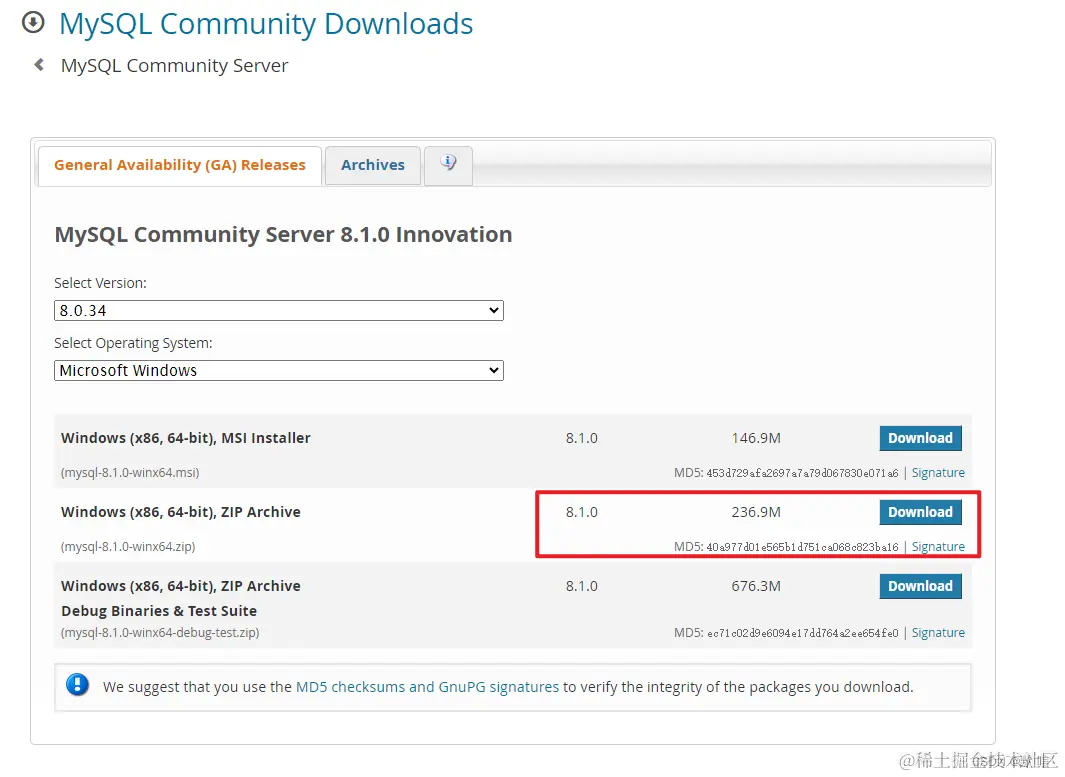Open Signature link for mysql-8.1.0-winx64.zip

click(x=938, y=547)
